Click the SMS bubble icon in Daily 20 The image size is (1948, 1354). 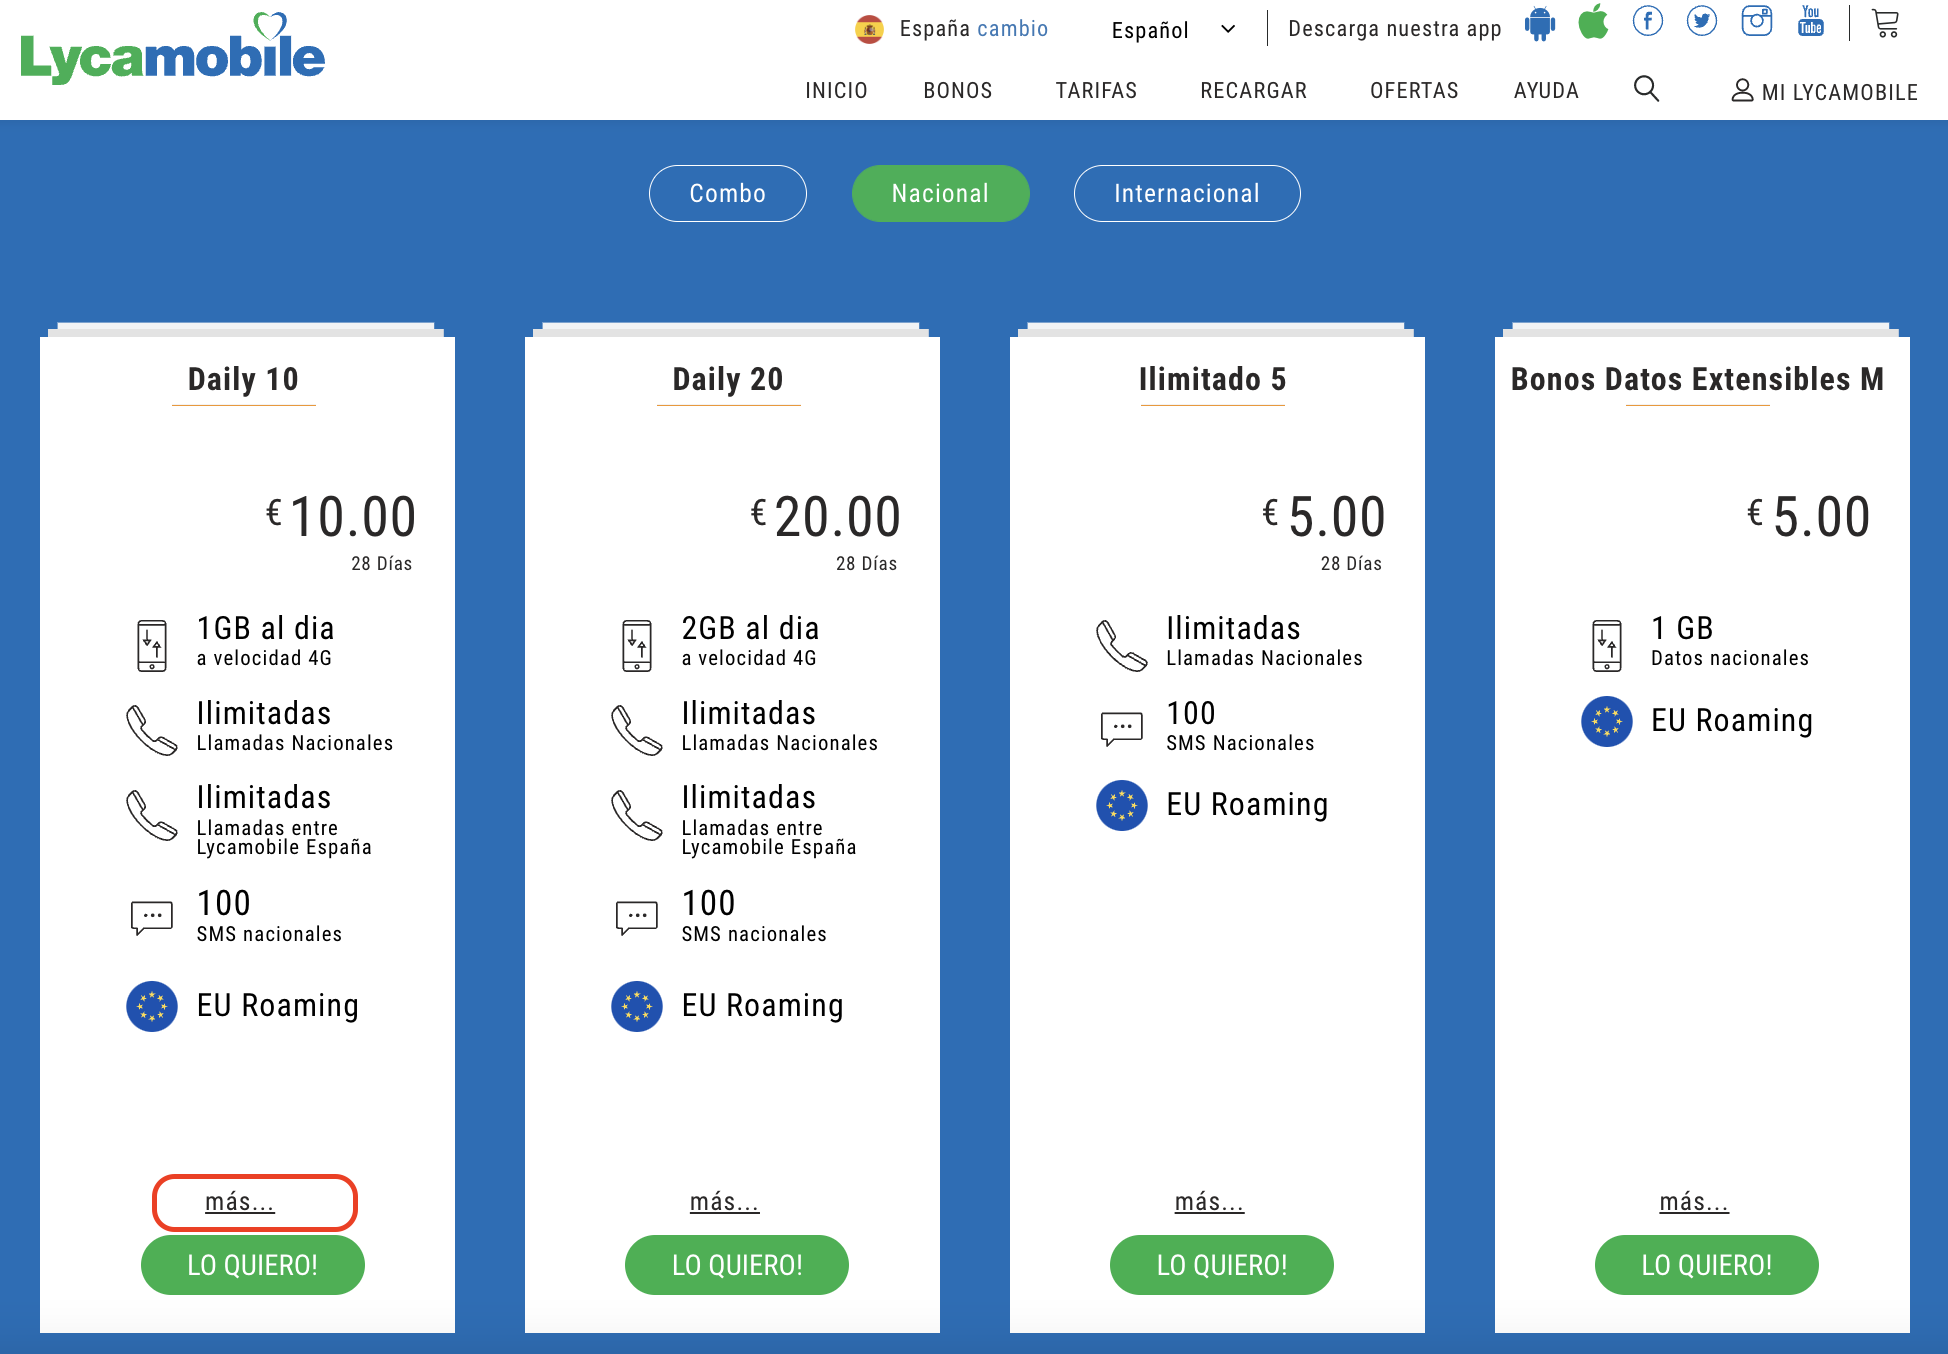[x=637, y=917]
